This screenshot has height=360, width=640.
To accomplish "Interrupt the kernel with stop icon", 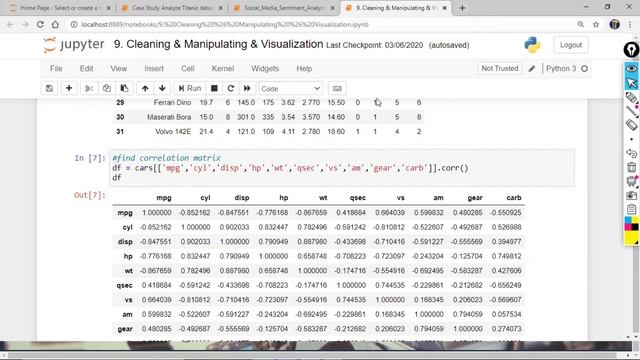I will pos(214,88).
